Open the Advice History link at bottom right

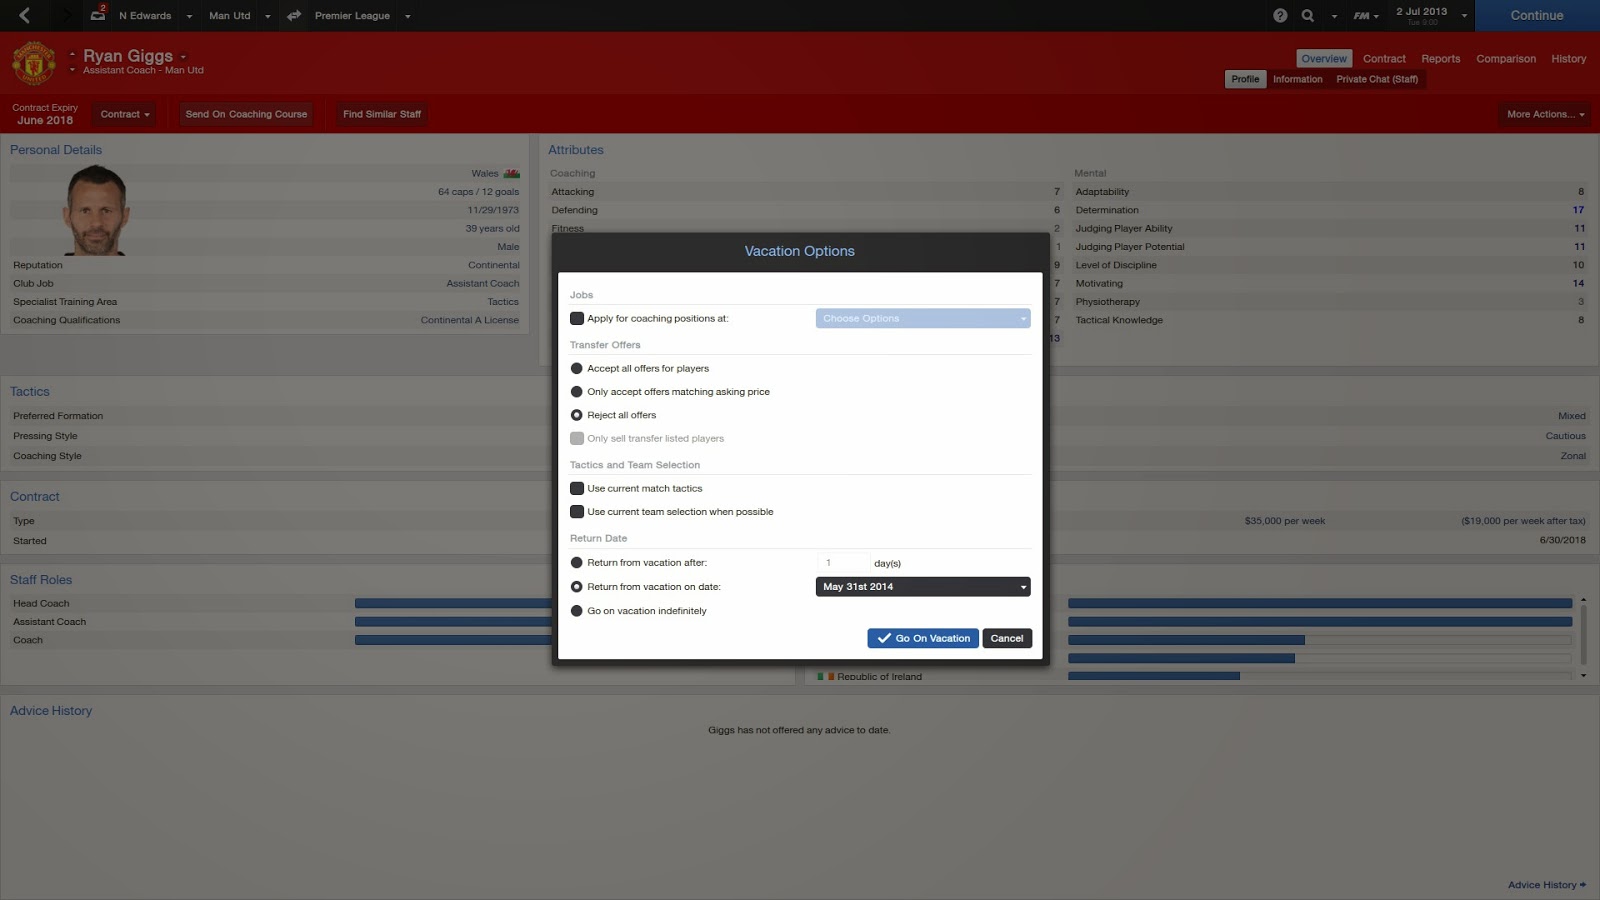click(1547, 885)
